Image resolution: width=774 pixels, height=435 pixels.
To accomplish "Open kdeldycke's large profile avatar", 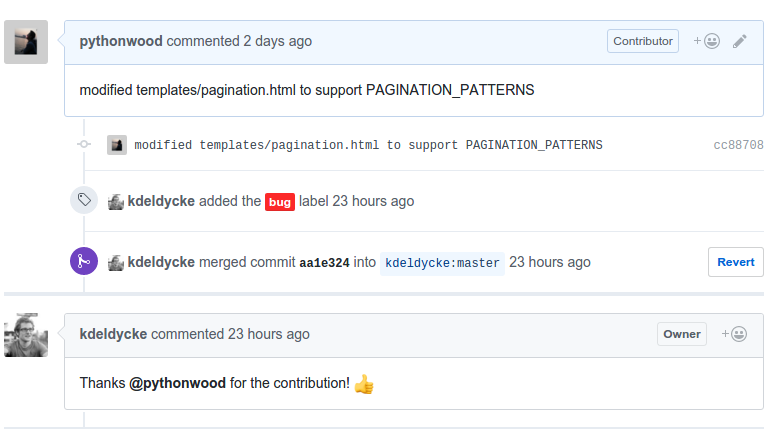I will click(26, 335).
